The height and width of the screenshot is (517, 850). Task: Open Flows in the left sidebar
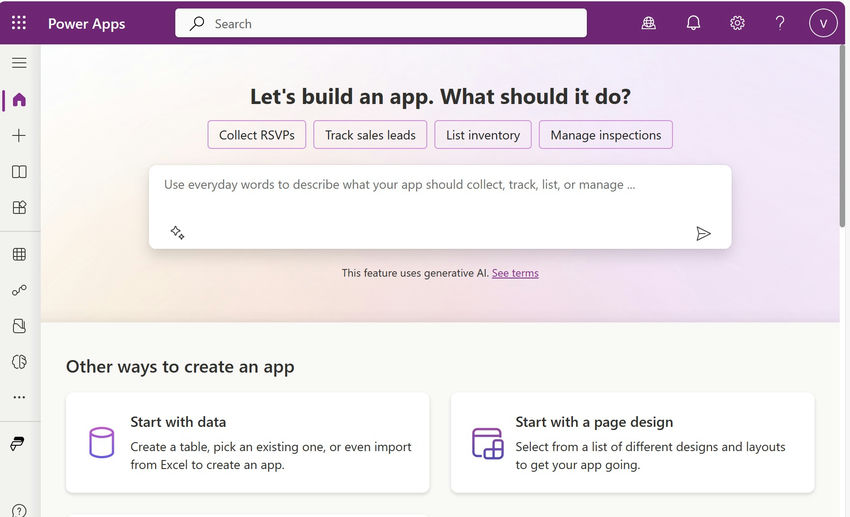(x=19, y=290)
